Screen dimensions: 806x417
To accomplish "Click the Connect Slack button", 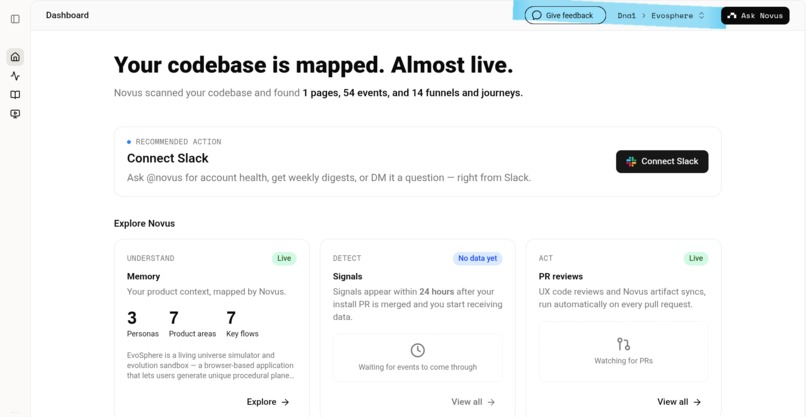I will 662,161.
